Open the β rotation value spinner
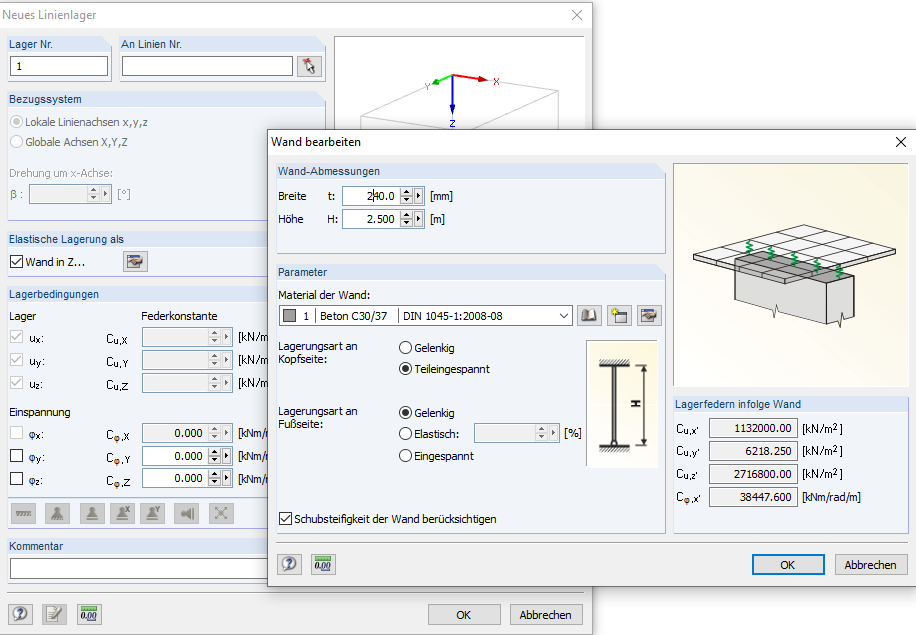 (x=93, y=193)
